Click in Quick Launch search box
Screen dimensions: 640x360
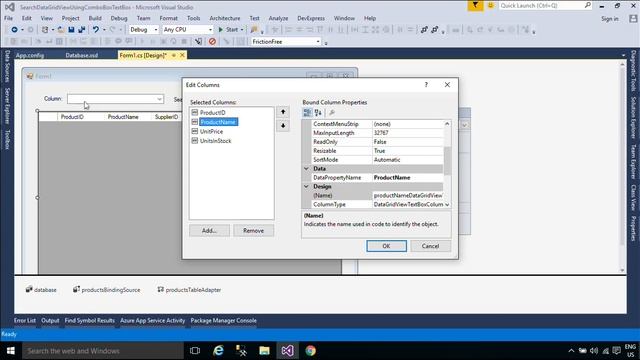545,6
